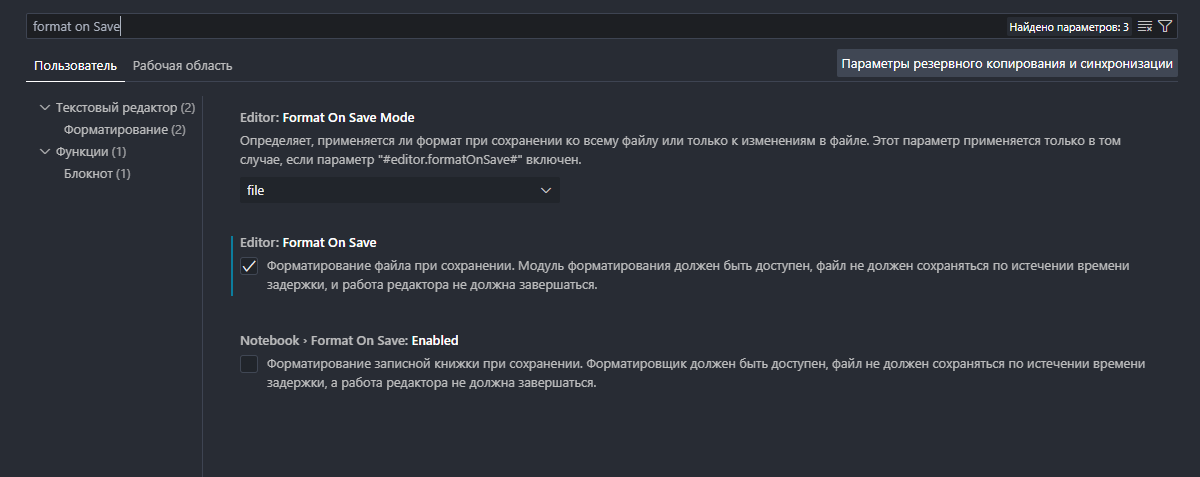Click the "Найдено параметров: 3" results badge
Viewport: 1200px width, 477px height.
click(x=1068, y=26)
